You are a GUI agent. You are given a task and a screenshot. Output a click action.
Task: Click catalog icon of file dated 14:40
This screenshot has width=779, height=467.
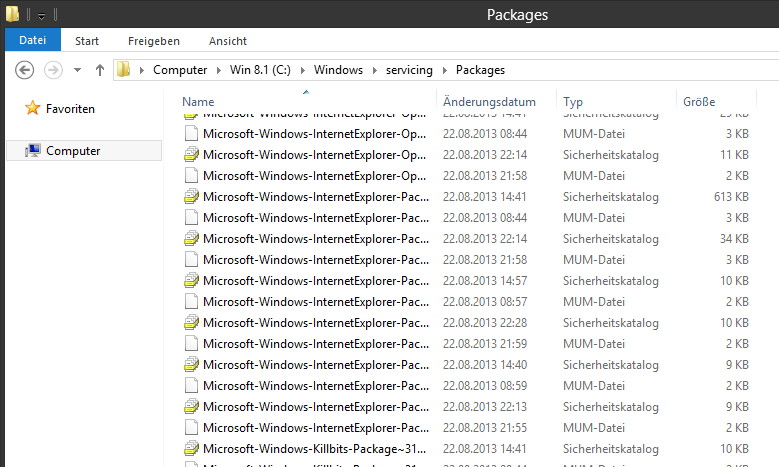191,365
